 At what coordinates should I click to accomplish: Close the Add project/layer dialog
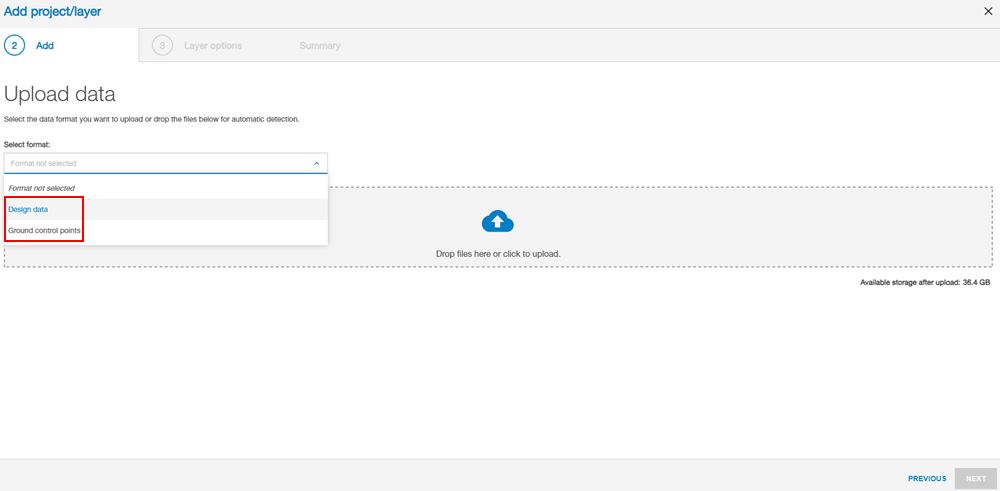coord(988,12)
